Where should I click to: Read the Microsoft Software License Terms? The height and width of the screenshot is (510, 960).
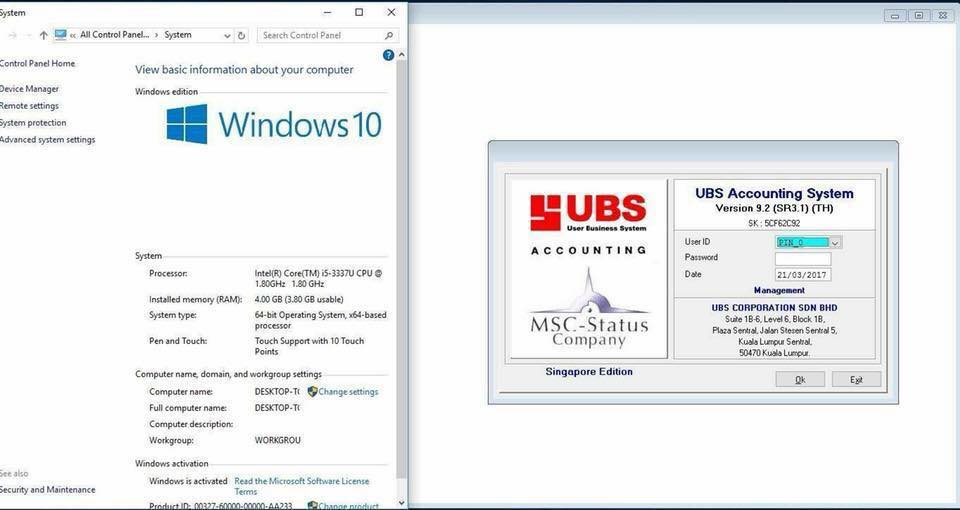(302, 486)
